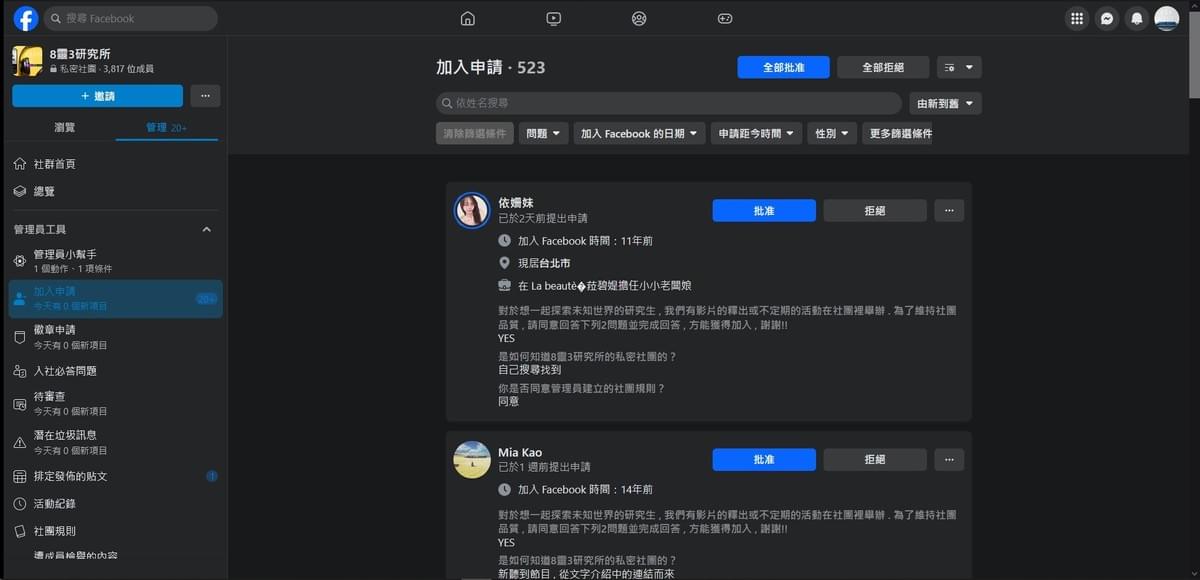Open the 更多篩選條件 filters

898,133
